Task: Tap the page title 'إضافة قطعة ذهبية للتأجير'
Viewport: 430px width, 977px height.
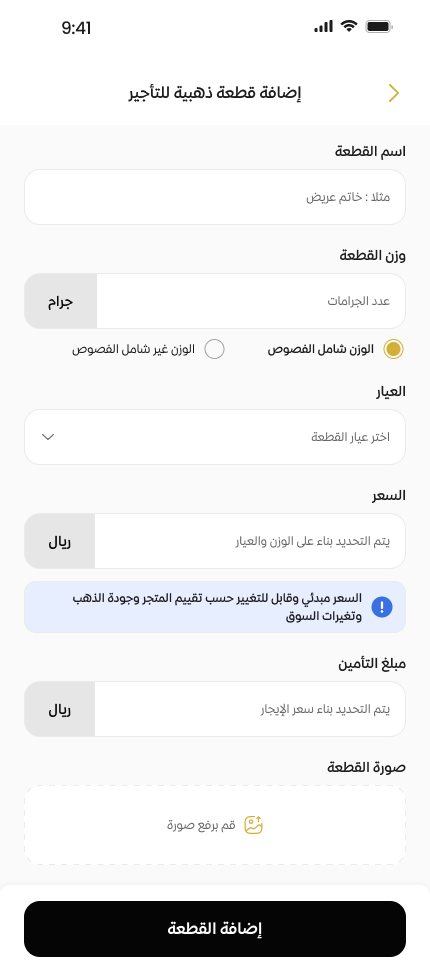Action: point(215,93)
